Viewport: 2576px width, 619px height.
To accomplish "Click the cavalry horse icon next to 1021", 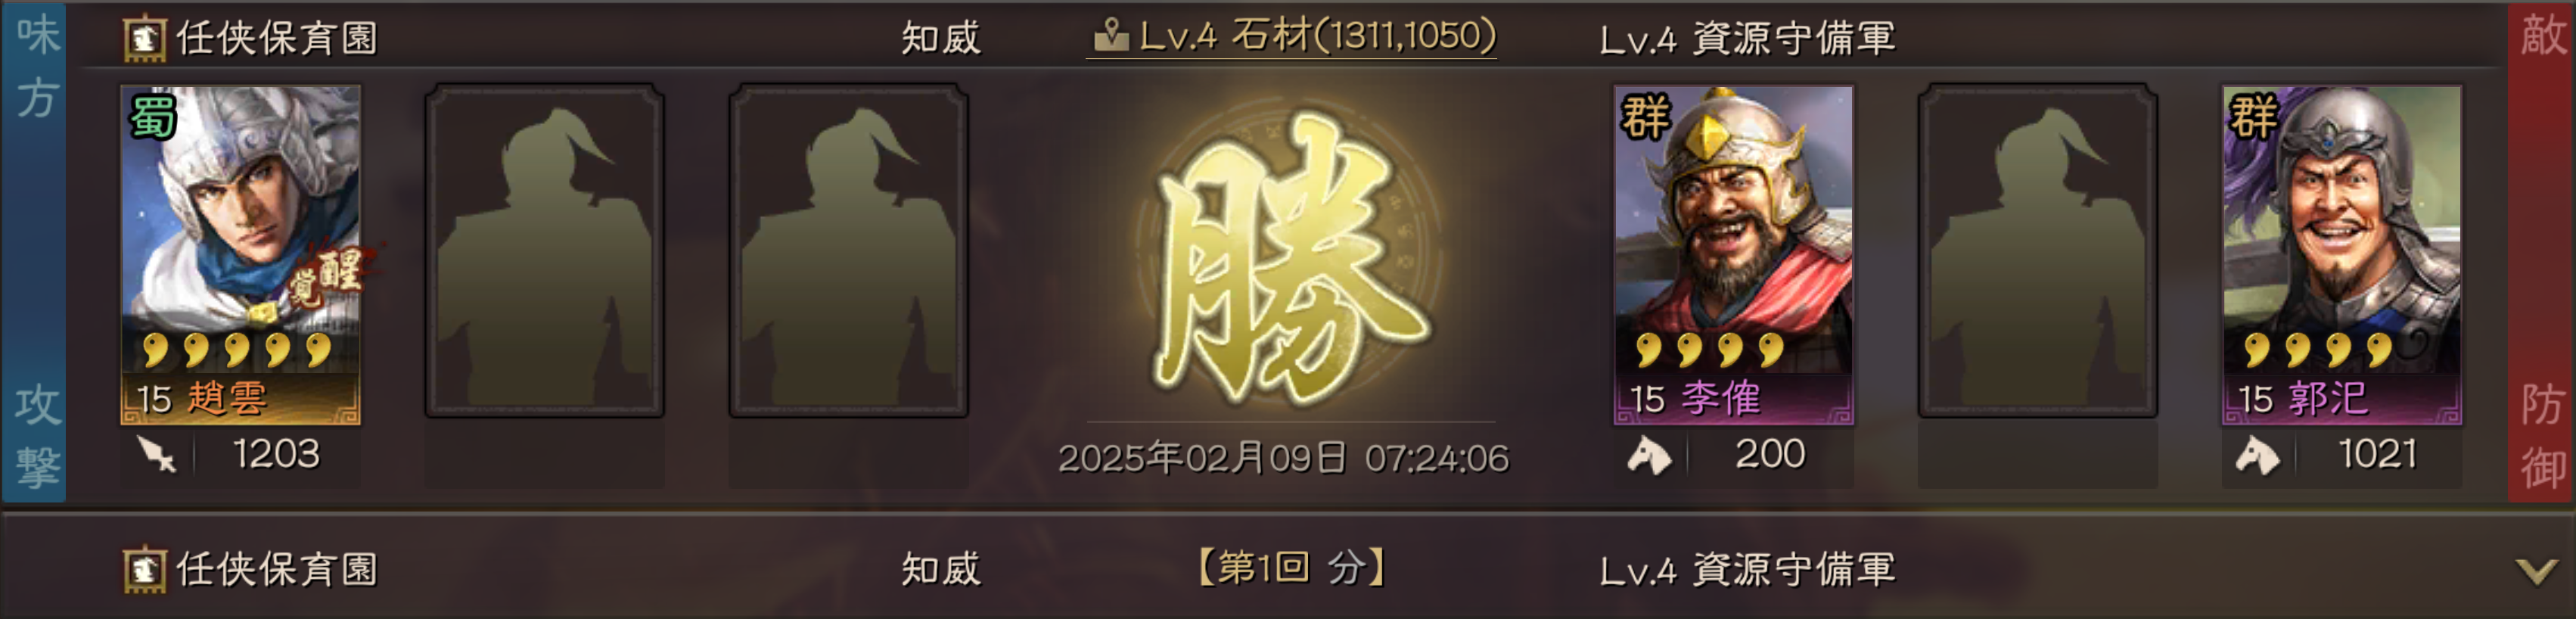I will point(2258,455).
